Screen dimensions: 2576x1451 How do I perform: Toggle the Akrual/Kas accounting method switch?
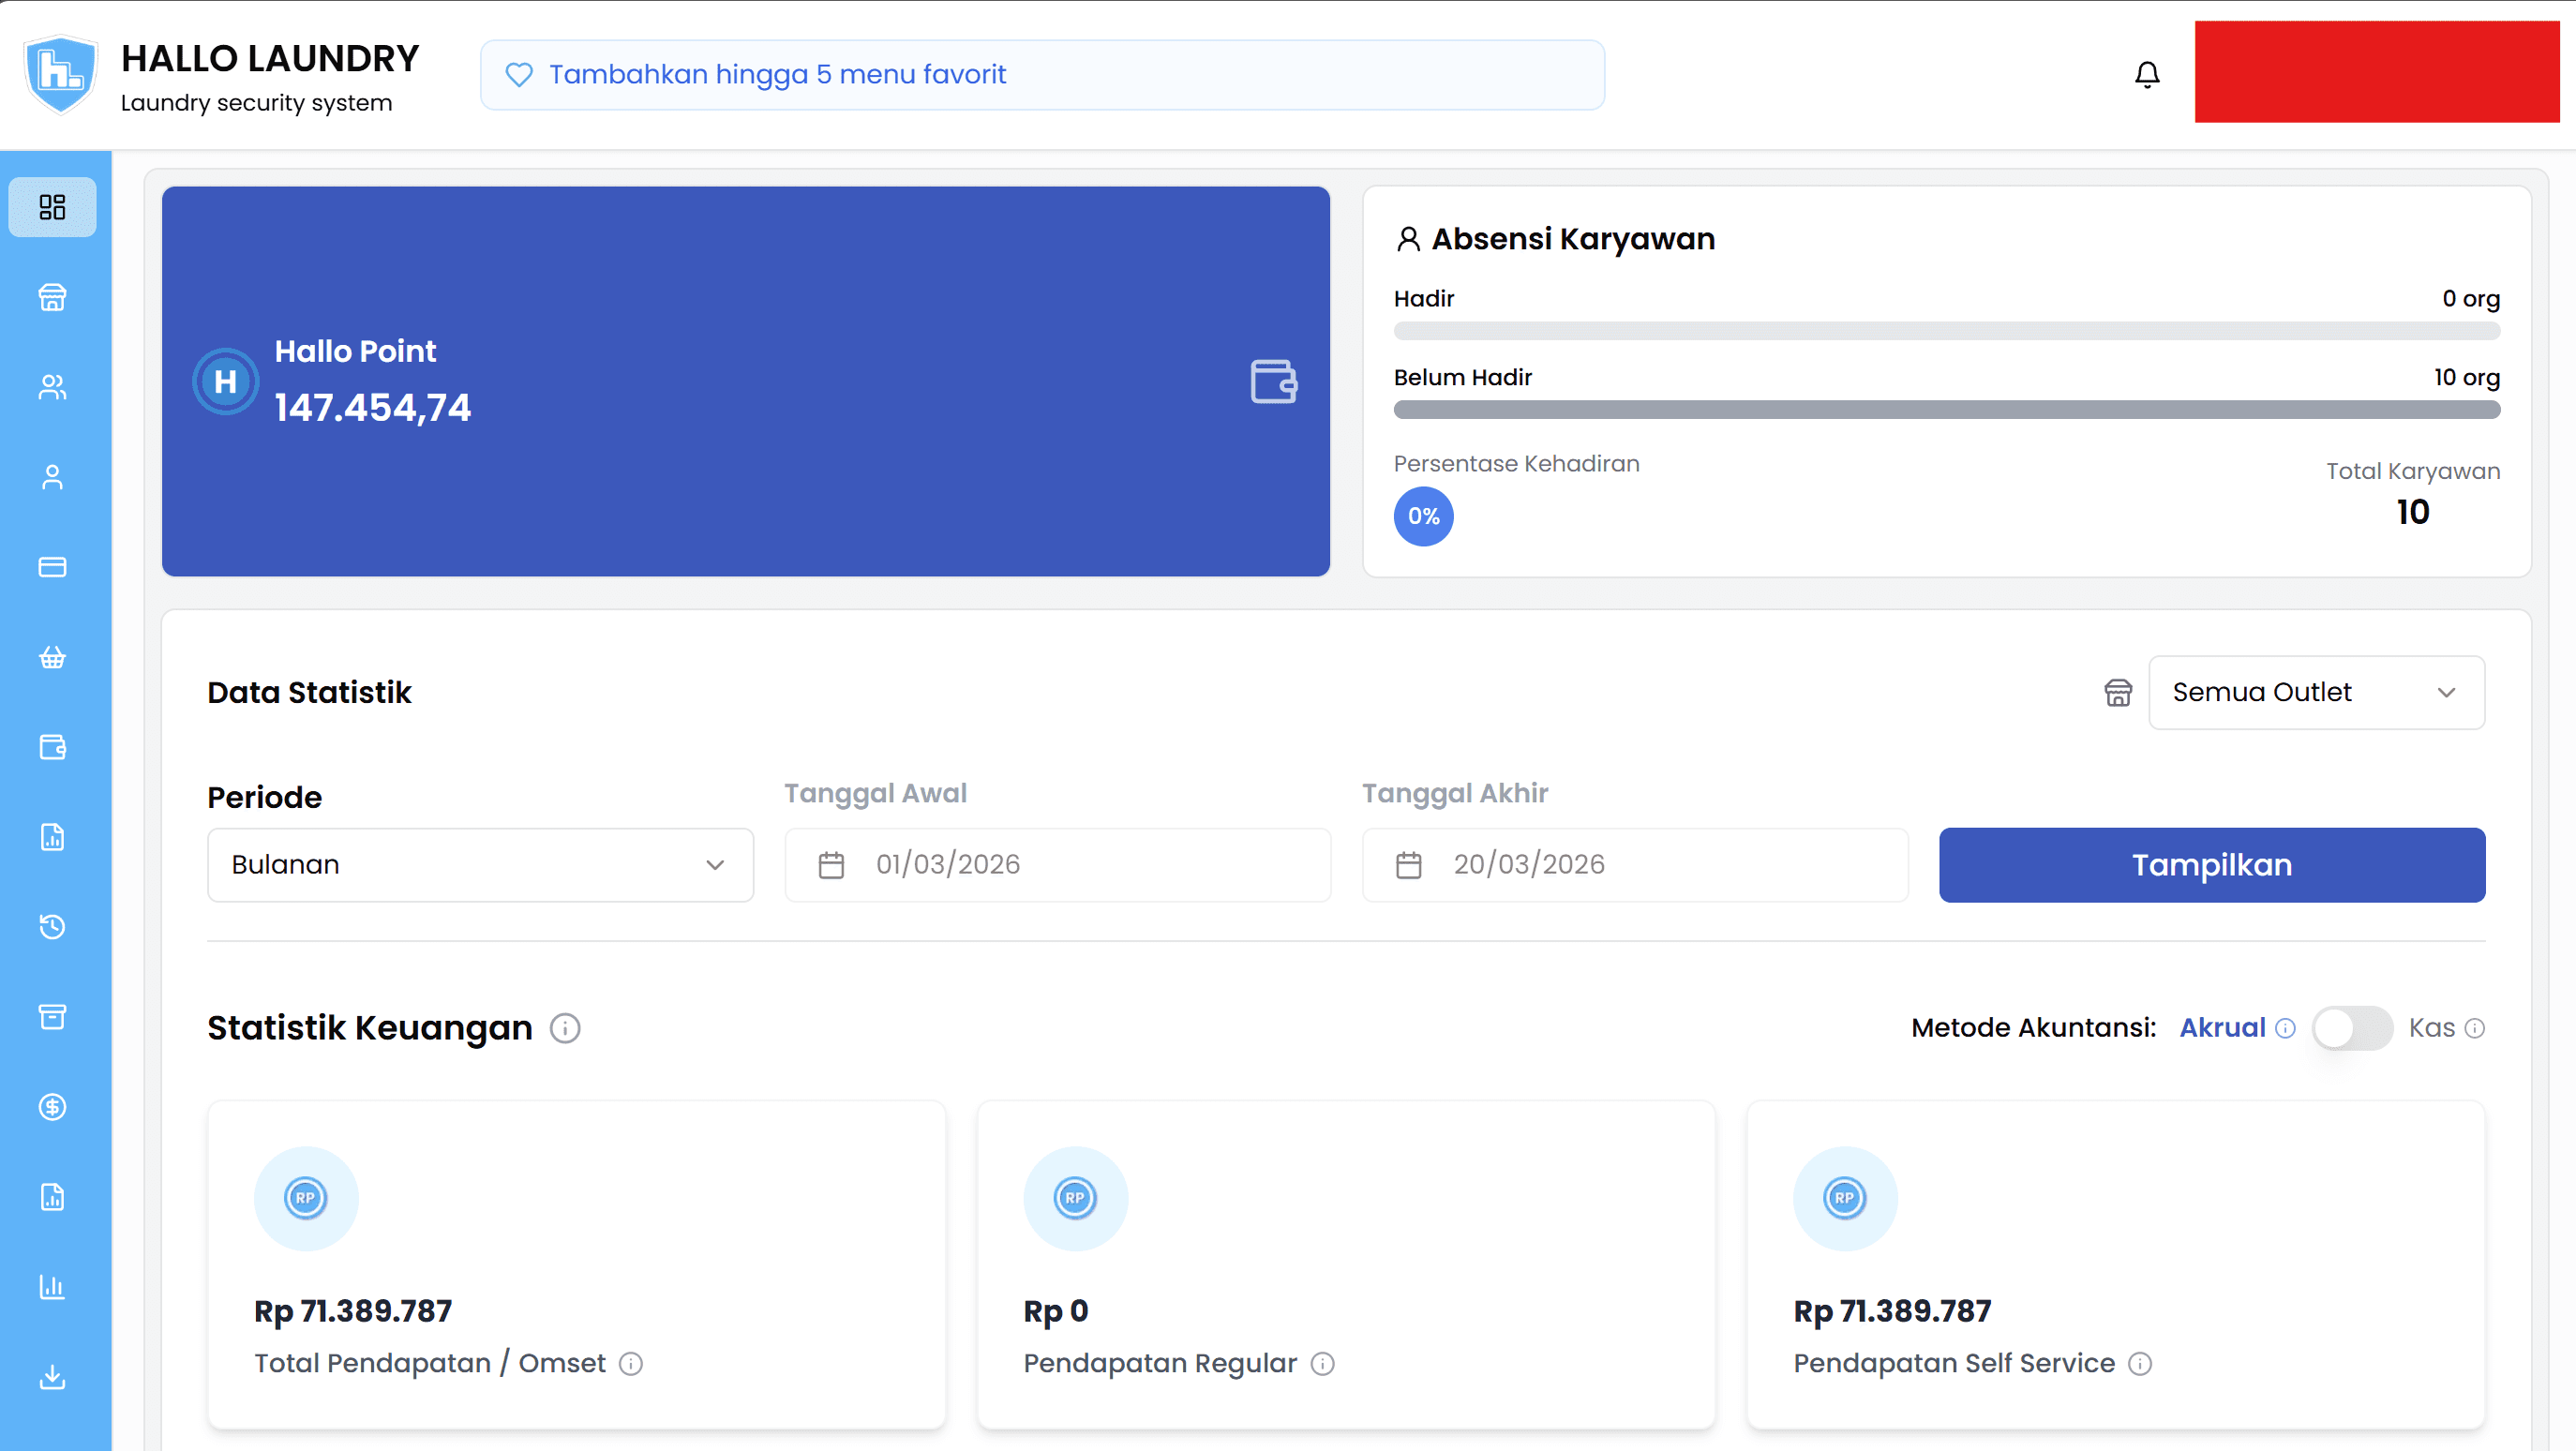pos(2352,1028)
